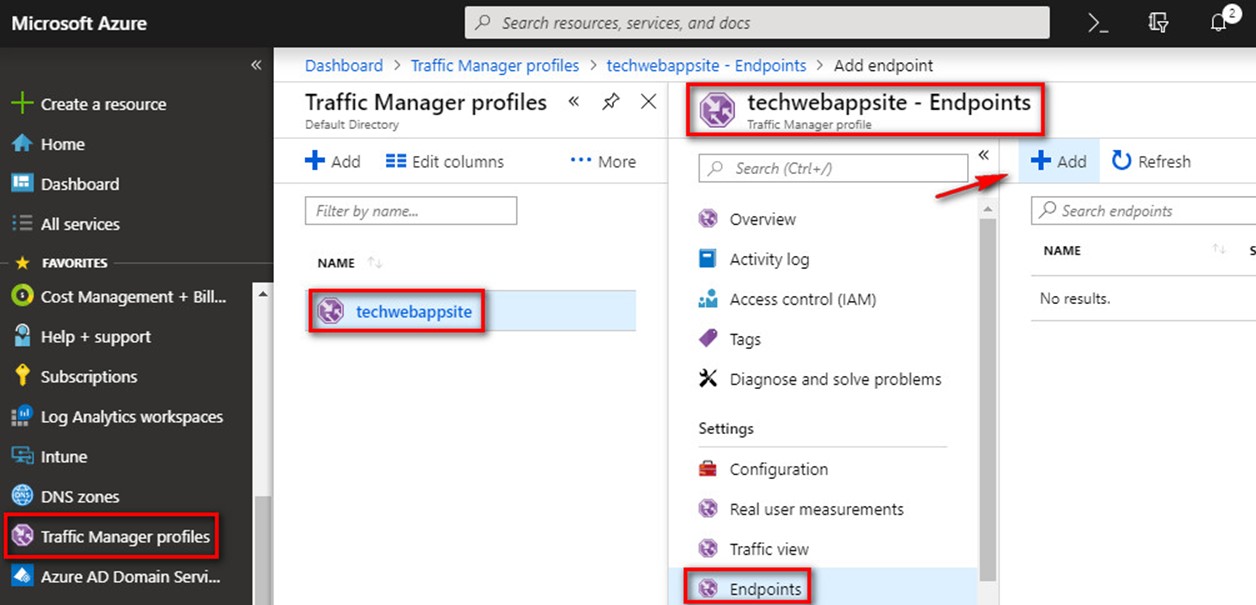Viewport: 1256px width, 605px height.
Task: Click the Cost Management + Billing icon
Action: (x=22, y=296)
